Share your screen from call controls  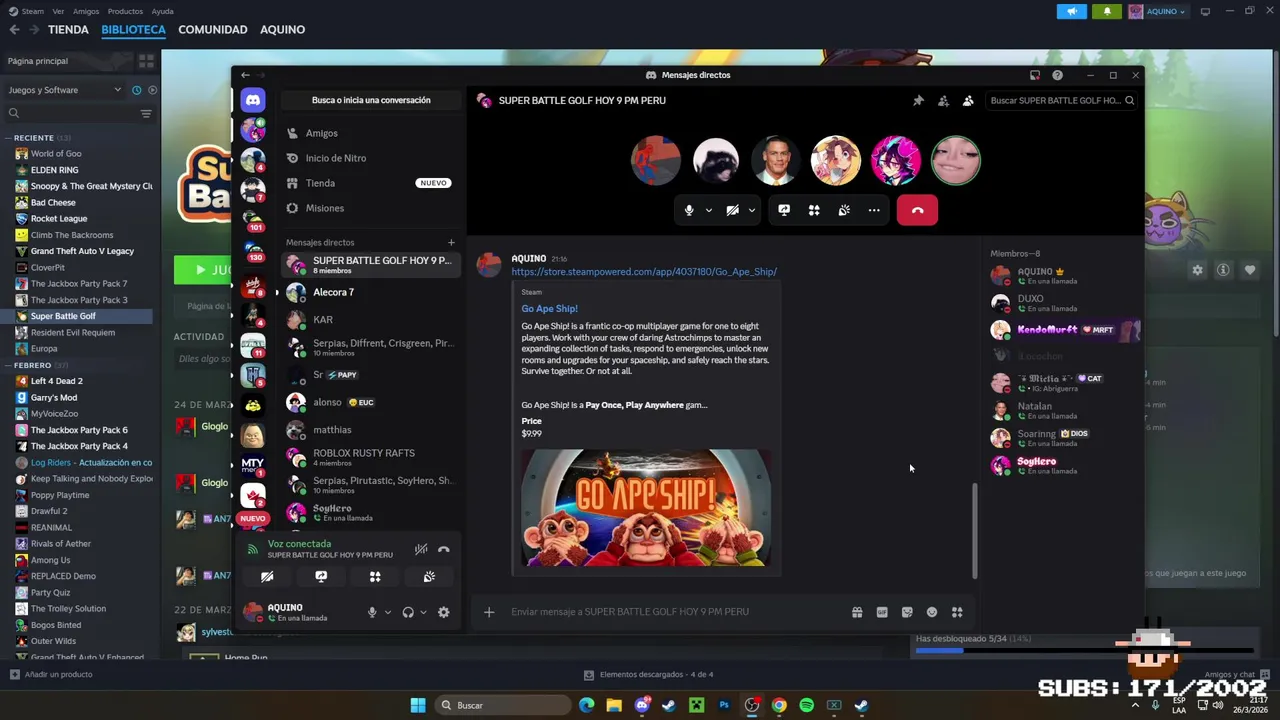coord(784,210)
